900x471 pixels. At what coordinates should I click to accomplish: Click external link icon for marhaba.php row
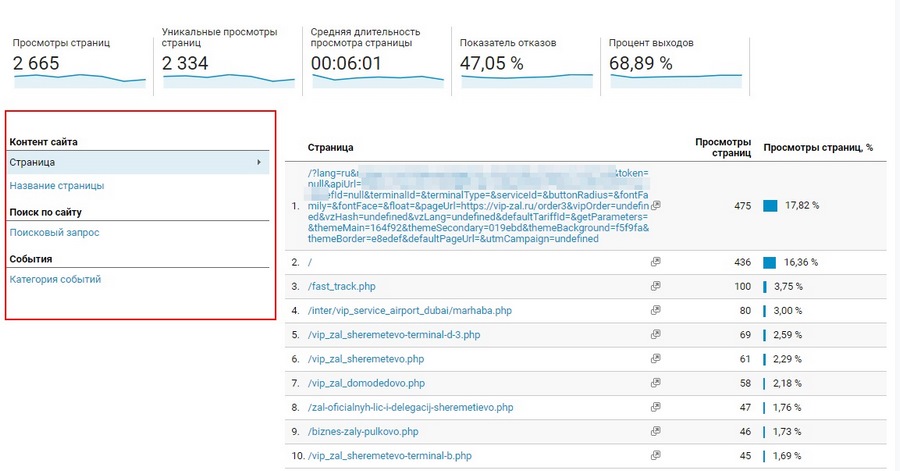(655, 310)
